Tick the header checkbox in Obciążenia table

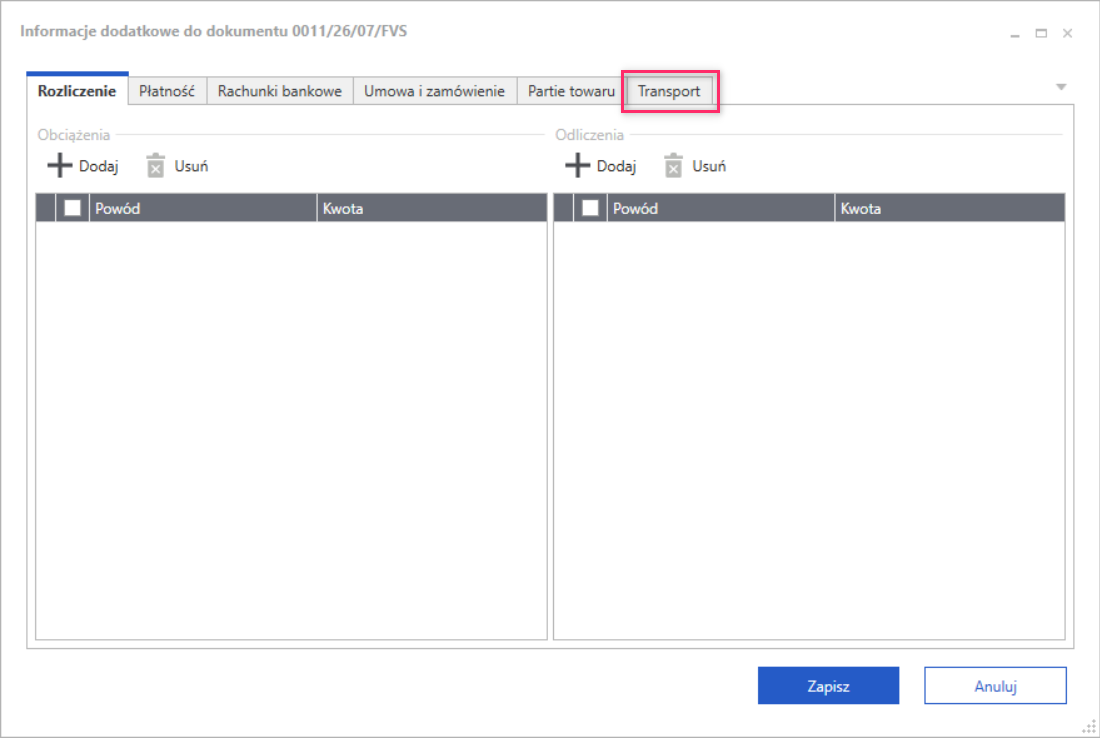pyautogui.click(x=72, y=208)
